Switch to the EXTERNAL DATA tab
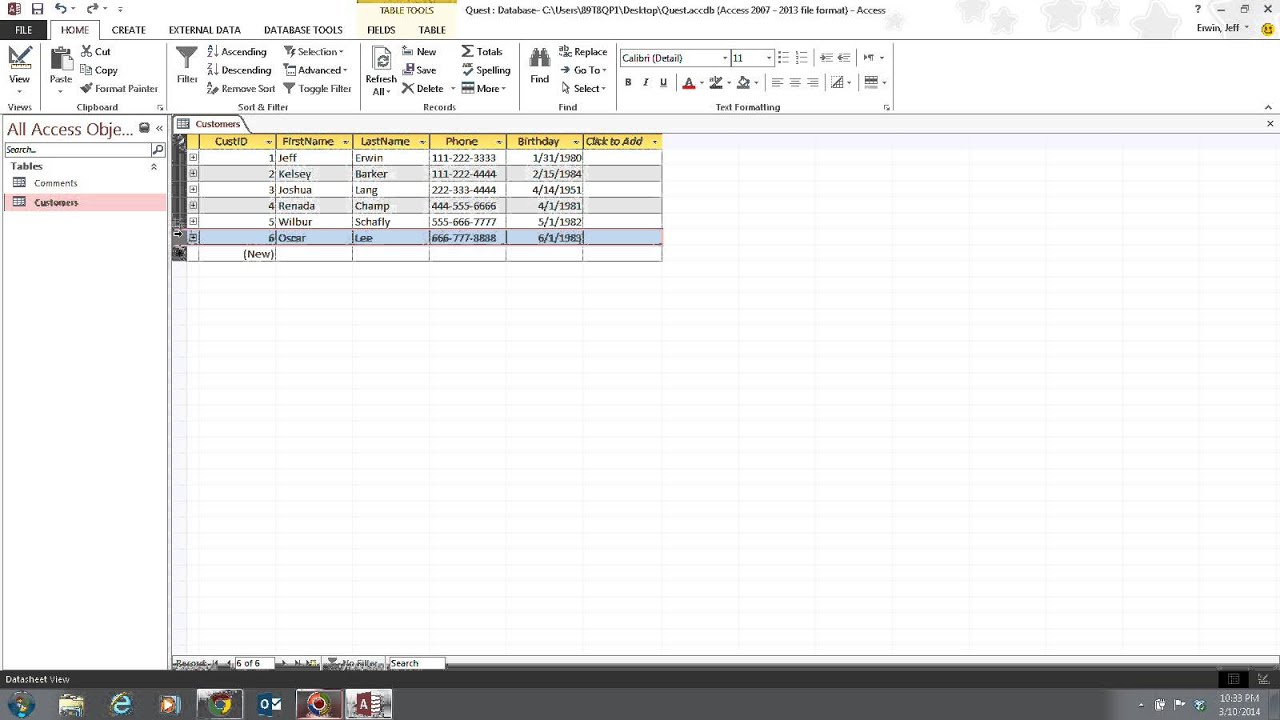1280x720 pixels. [205, 30]
